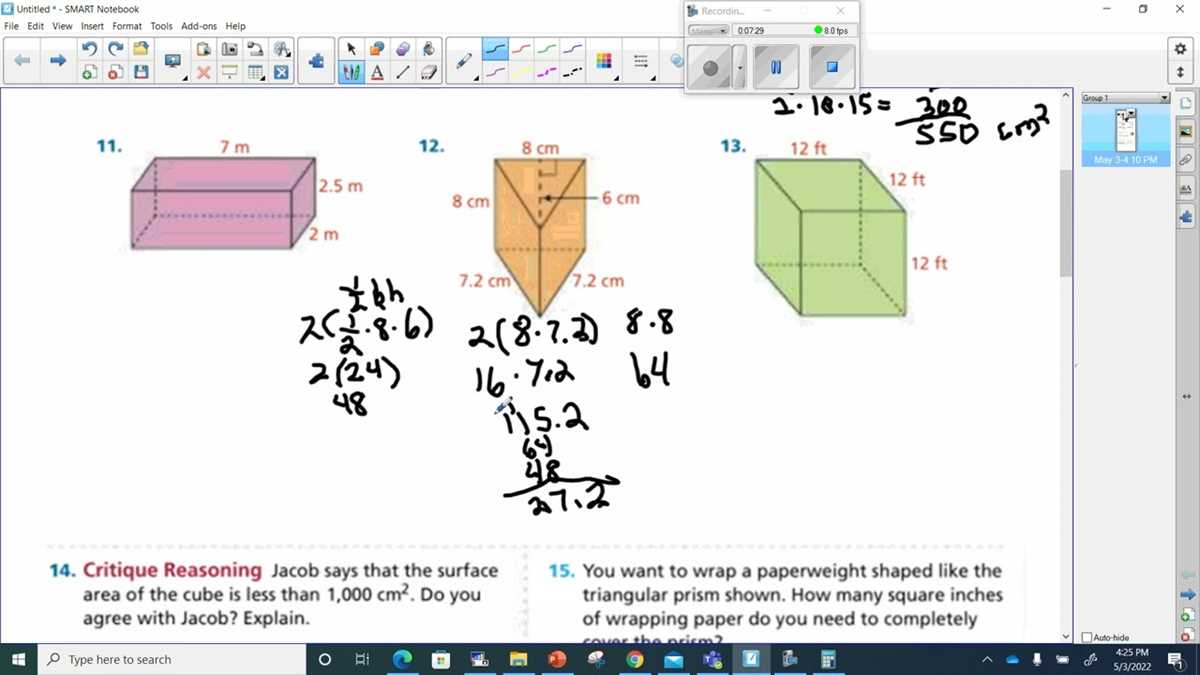Open the Page Sorter tab in sidebar

tap(1186, 104)
